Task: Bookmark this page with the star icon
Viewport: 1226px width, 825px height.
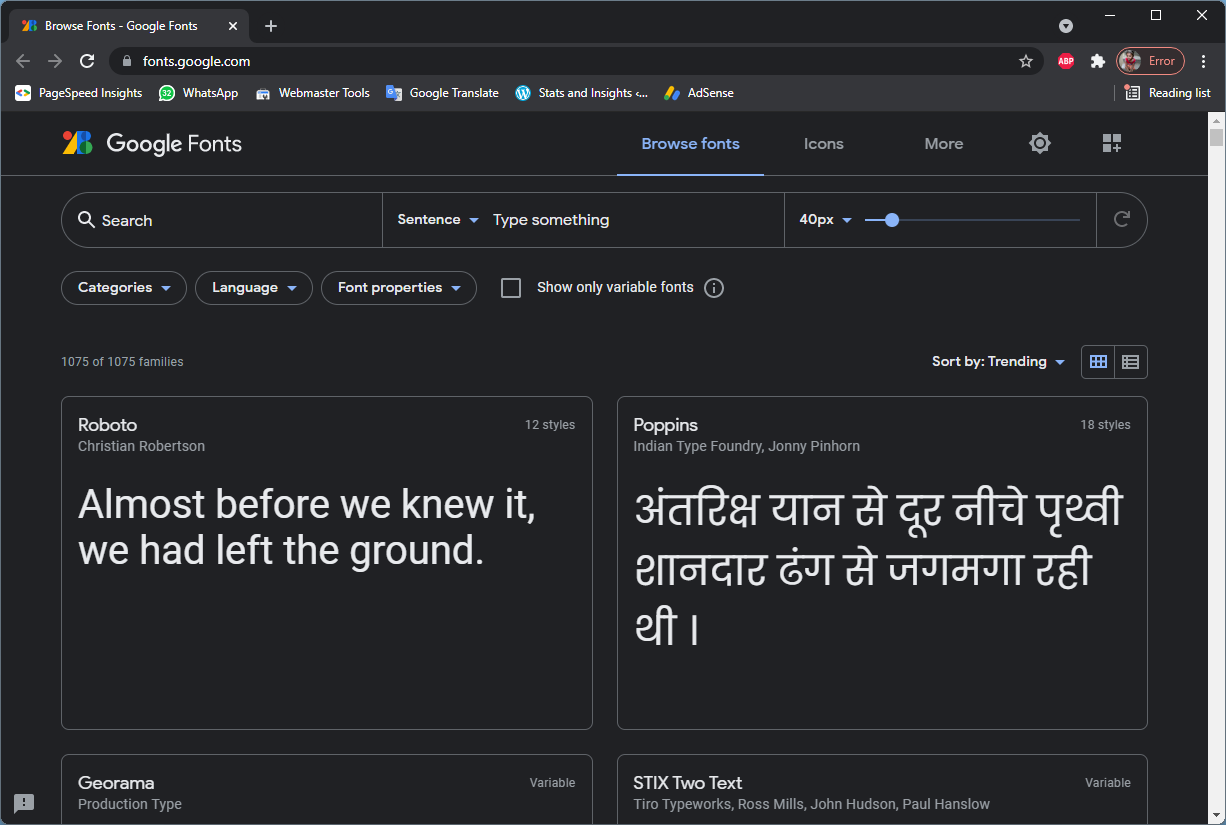Action: [1026, 61]
